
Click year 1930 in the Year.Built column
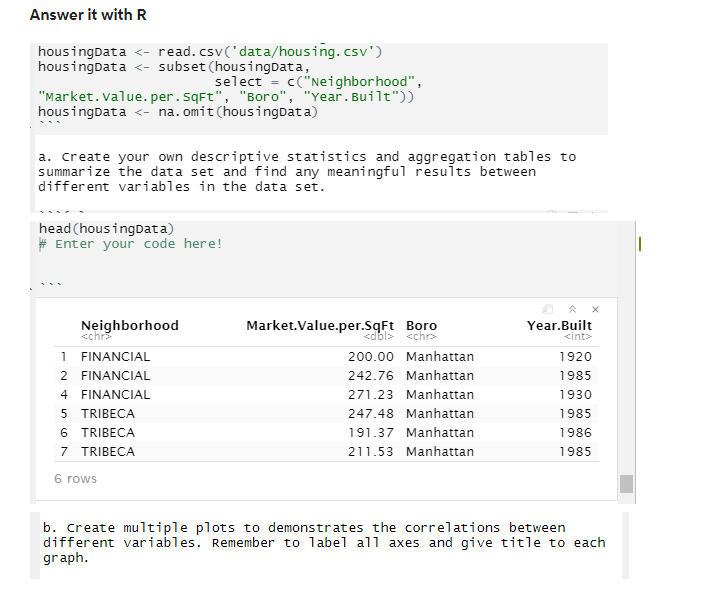[575, 394]
